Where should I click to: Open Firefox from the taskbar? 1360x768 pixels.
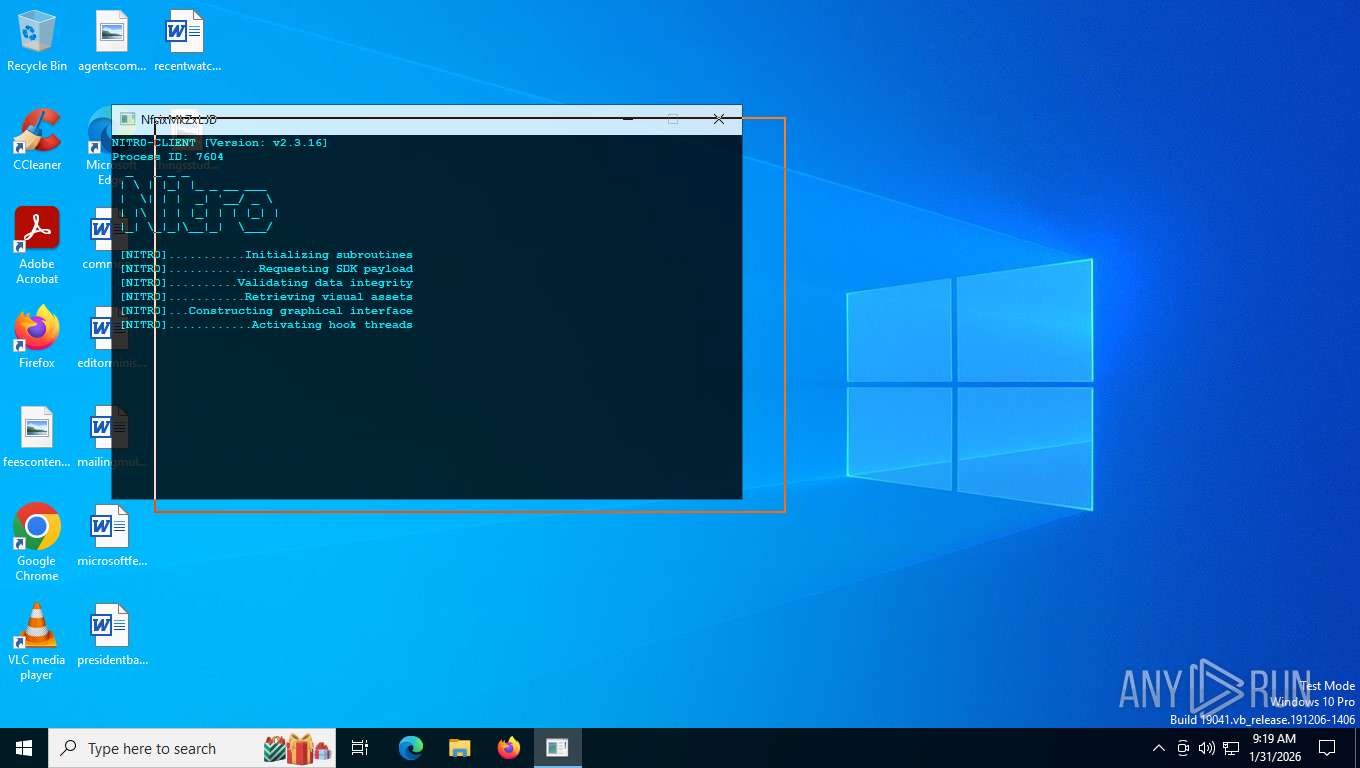pyautogui.click(x=508, y=748)
